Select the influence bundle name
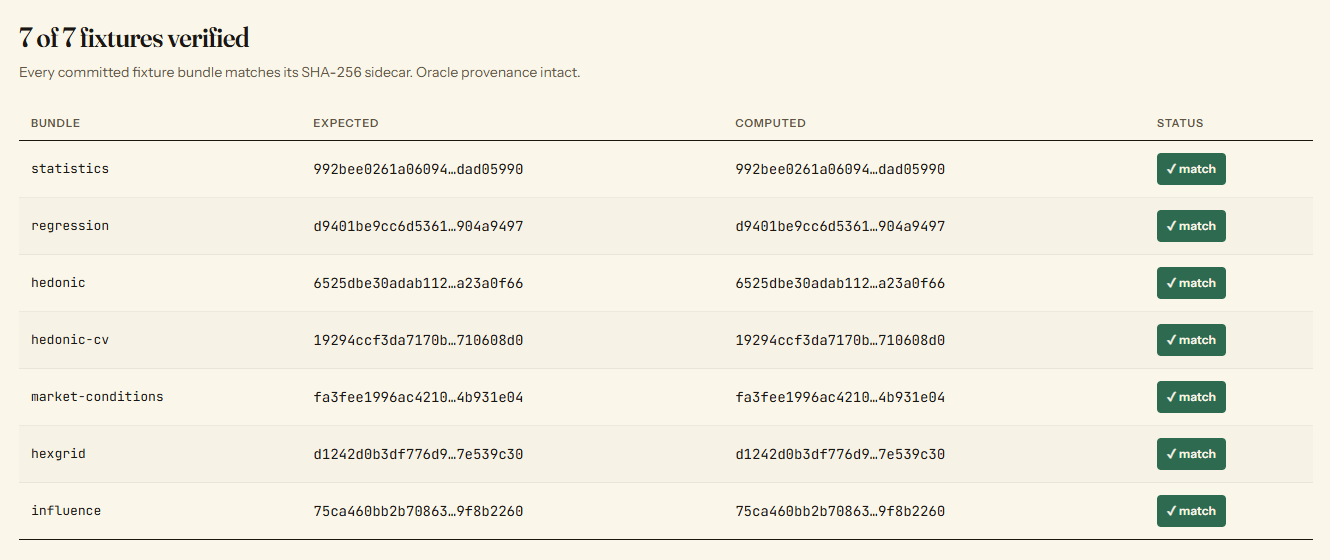 (x=66, y=511)
